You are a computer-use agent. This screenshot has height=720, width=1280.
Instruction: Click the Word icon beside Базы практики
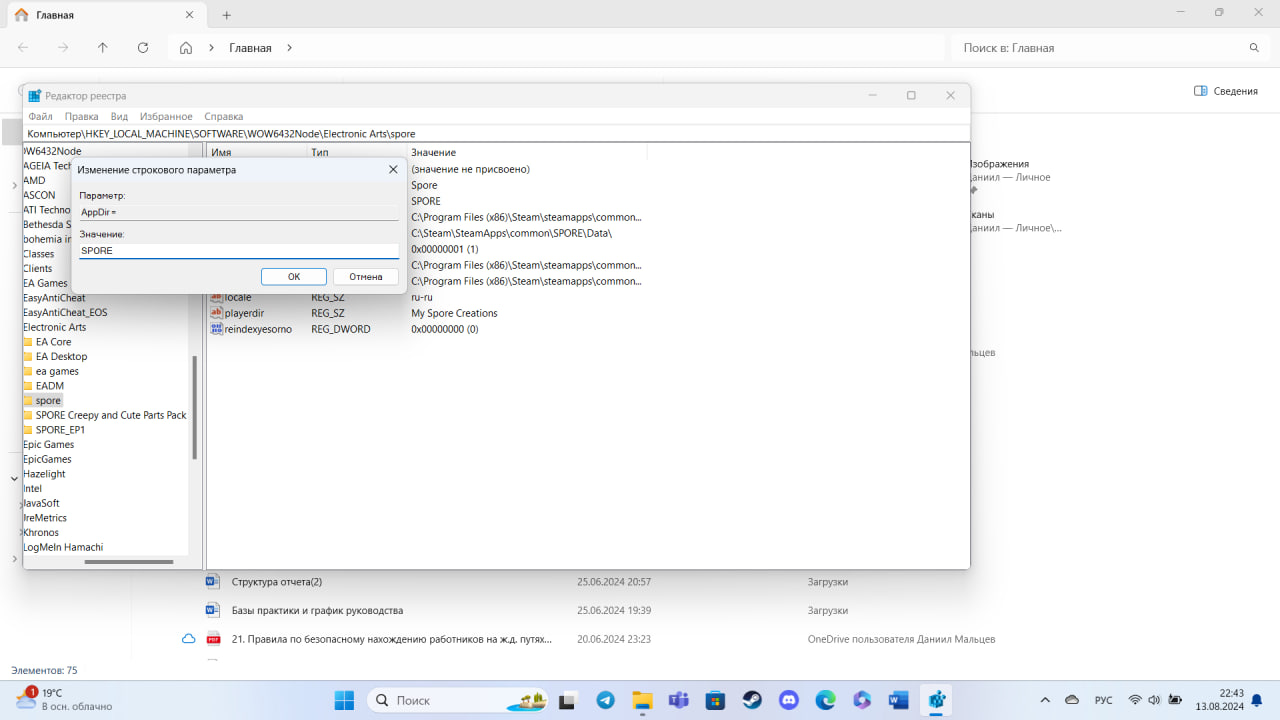(x=212, y=610)
